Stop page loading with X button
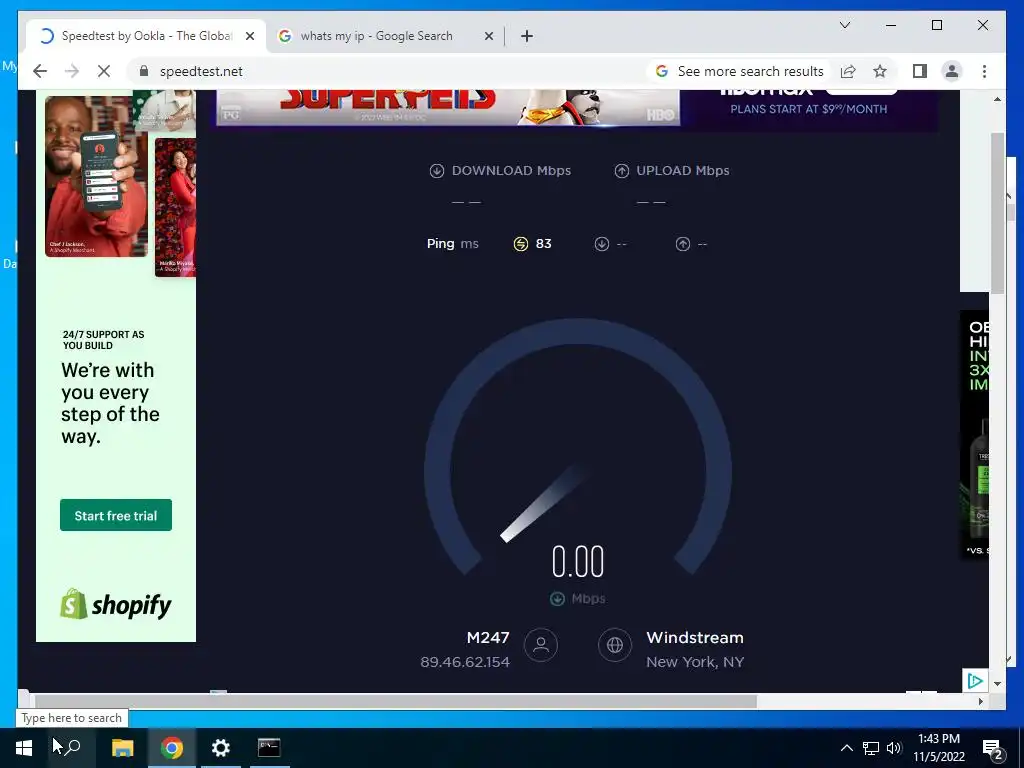 [x=104, y=71]
